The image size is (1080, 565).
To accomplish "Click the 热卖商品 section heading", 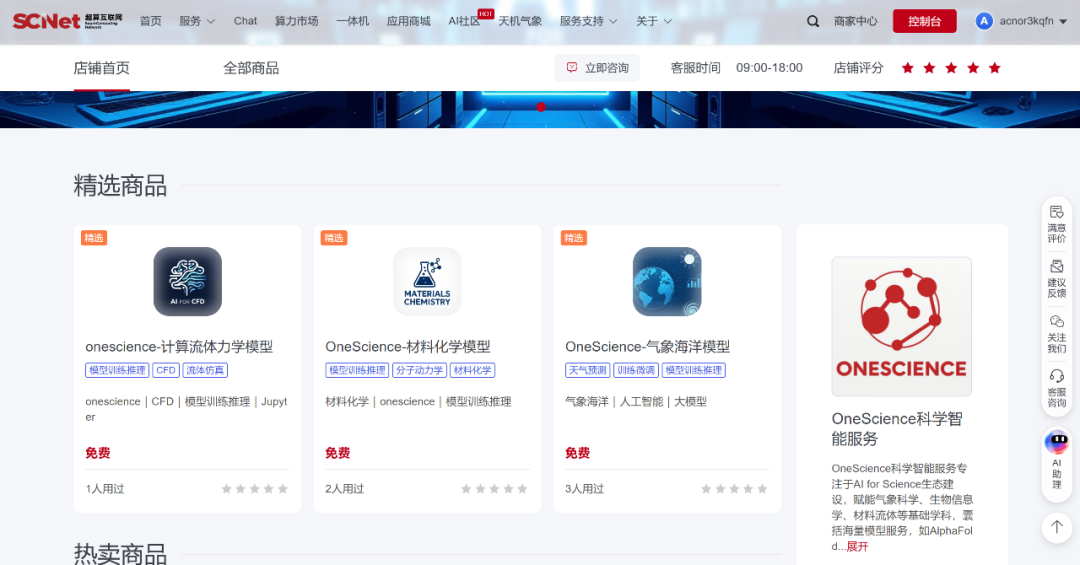I will (x=120, y=553).
